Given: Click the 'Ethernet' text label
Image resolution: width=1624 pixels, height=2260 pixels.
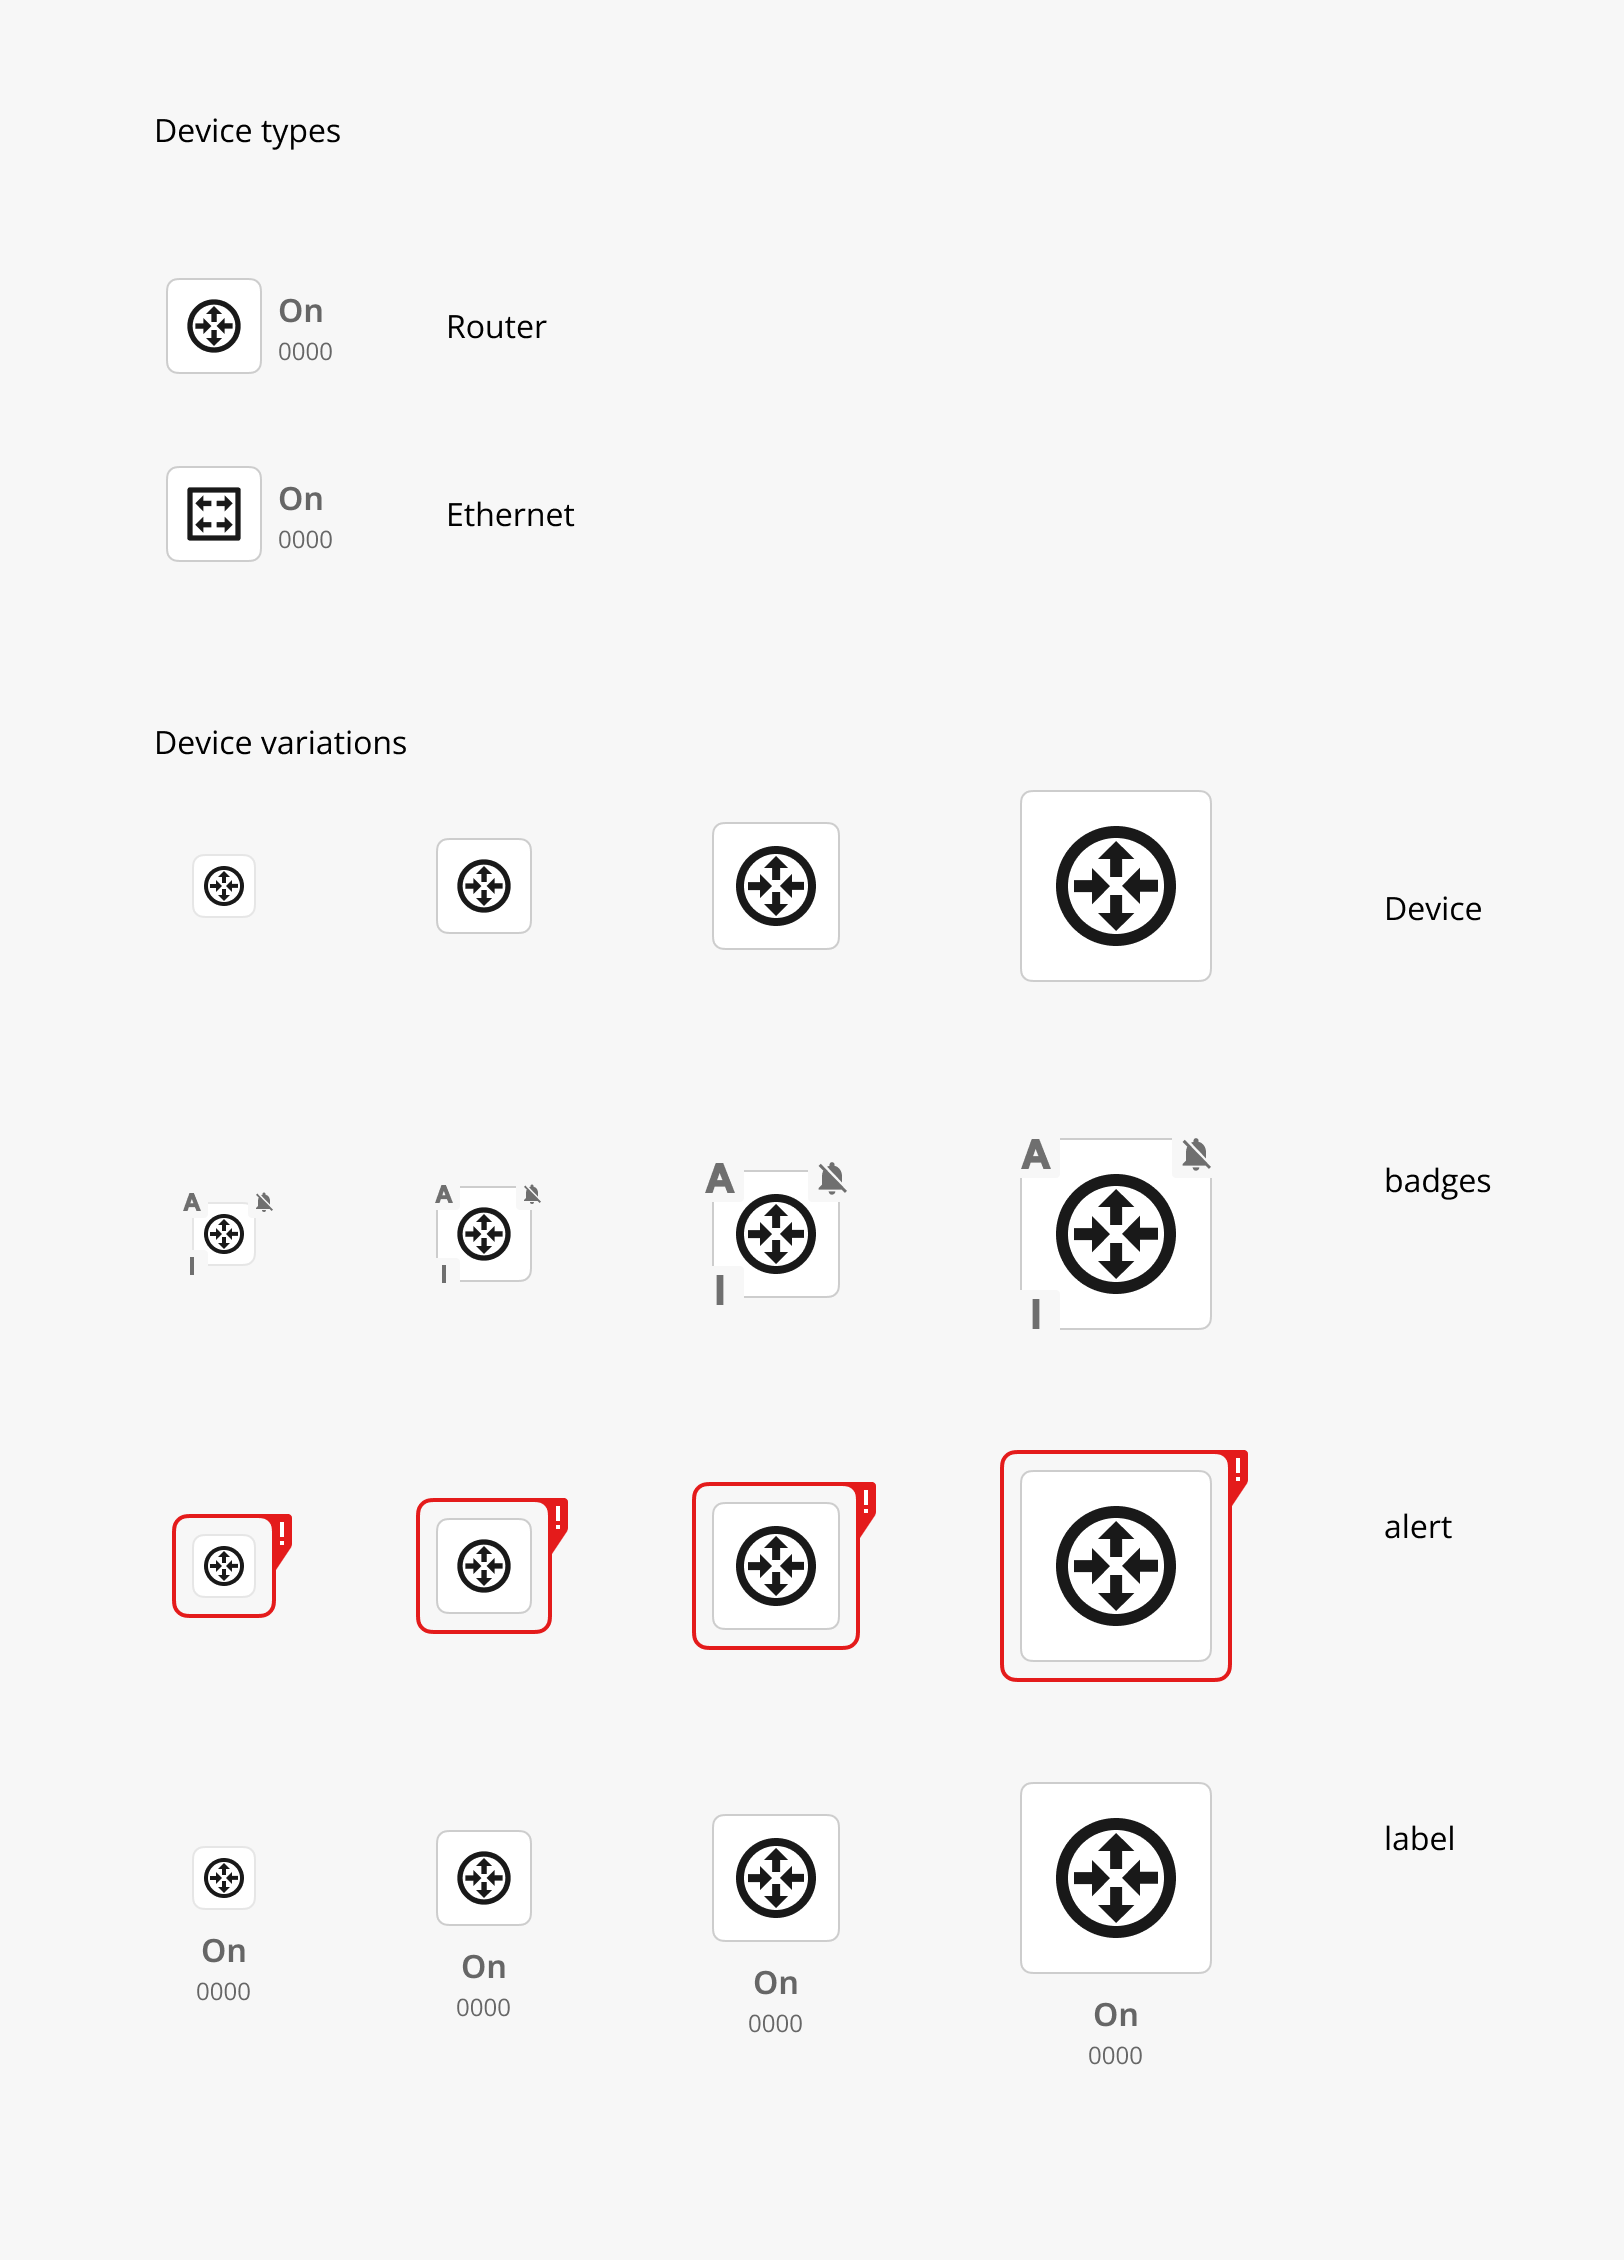Looking at the screenshot, I should (x=510, y=515).
